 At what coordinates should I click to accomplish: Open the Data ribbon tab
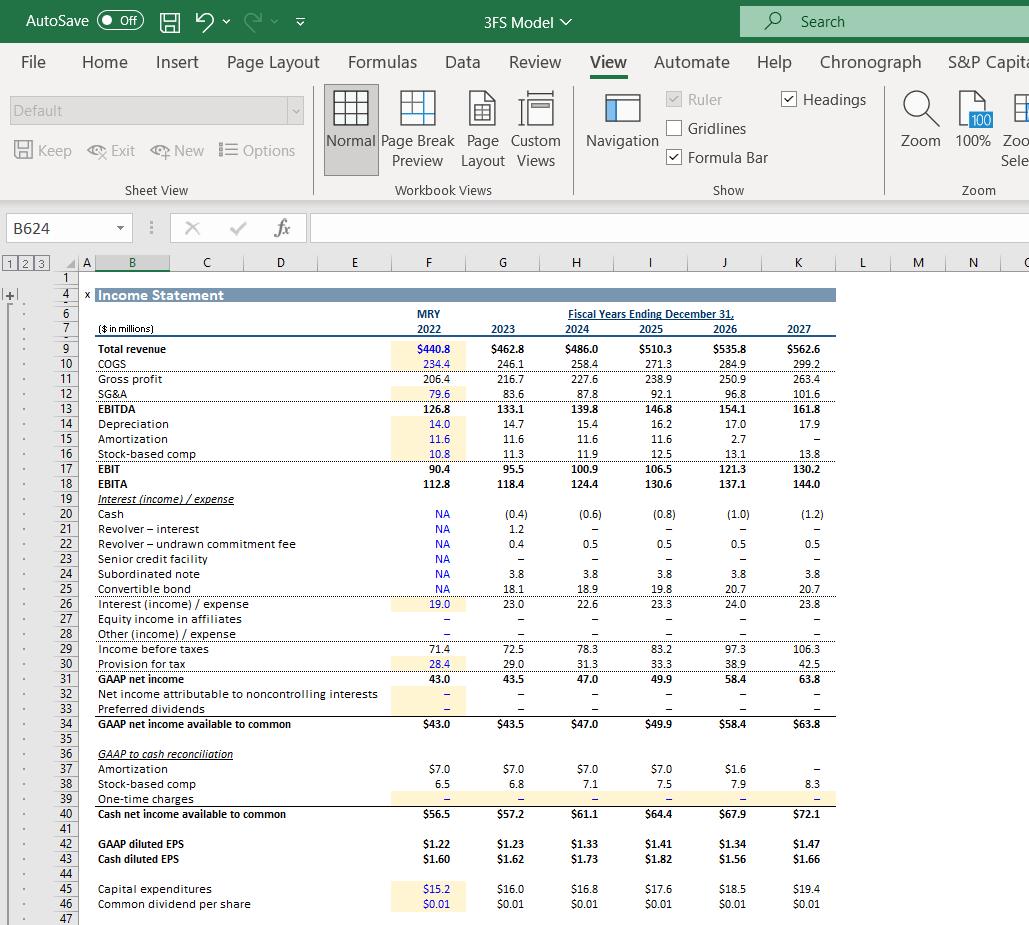(x=462, y=62)
